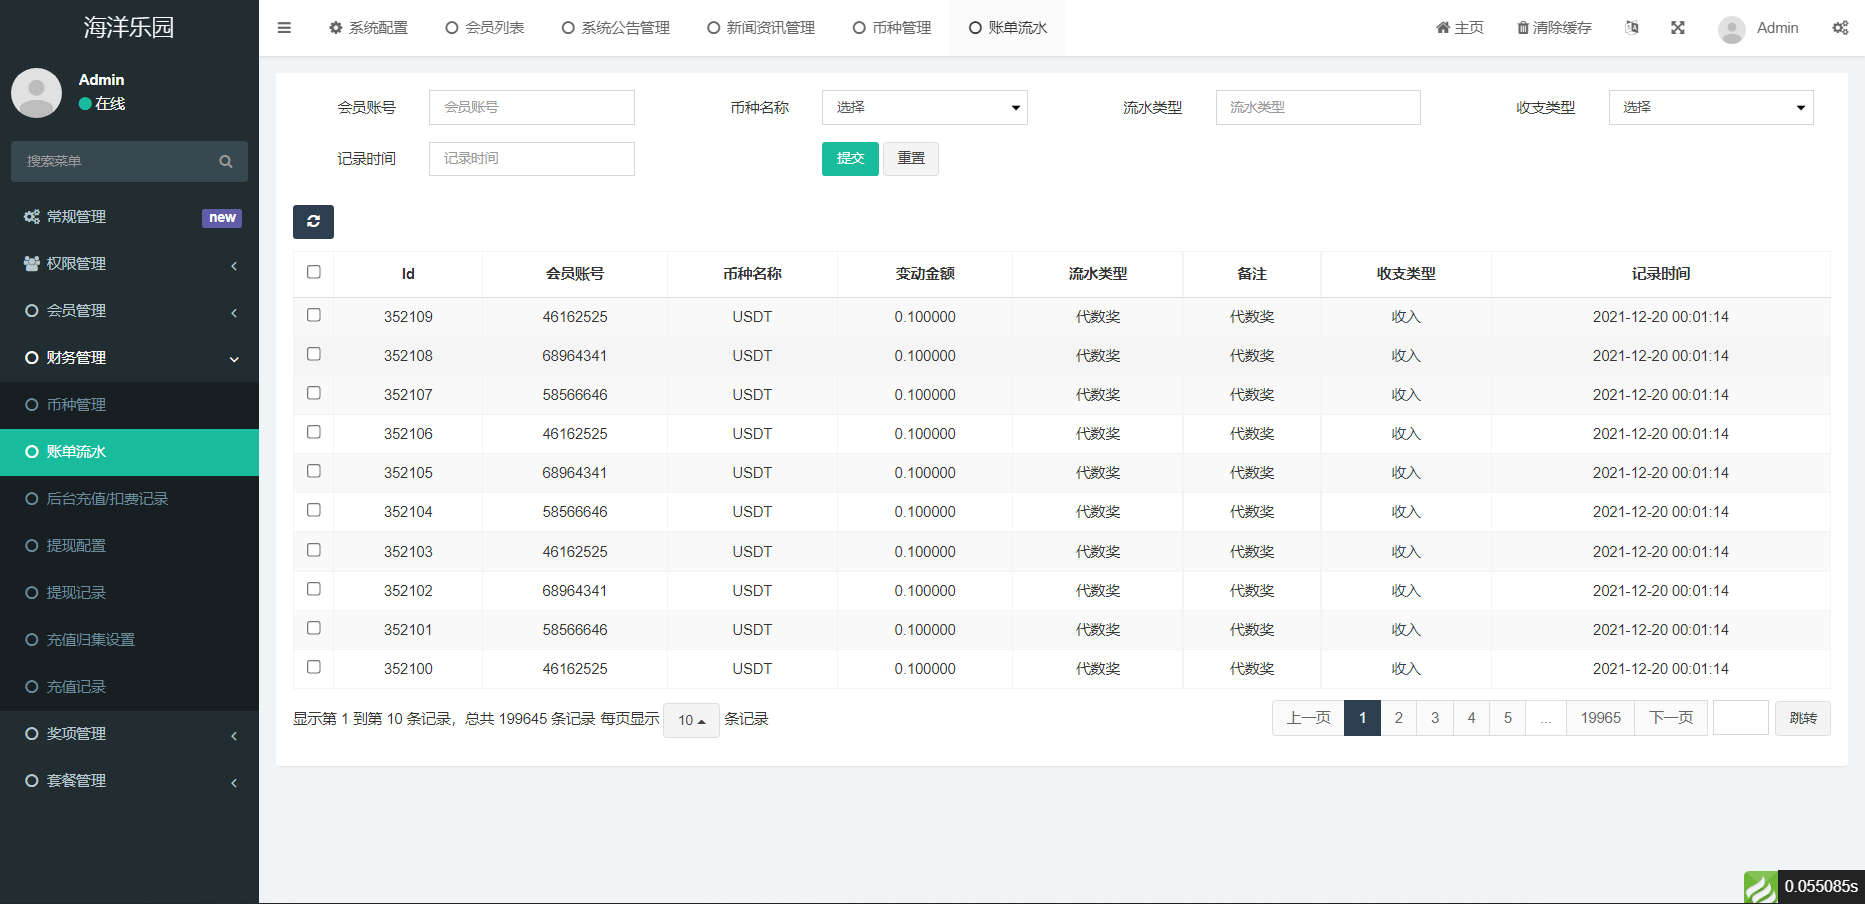Image resolution: width=1865 pixels, height=904 pixels.
Task: Switch to the 系统公告管理 tab
Action: point(616,28)
